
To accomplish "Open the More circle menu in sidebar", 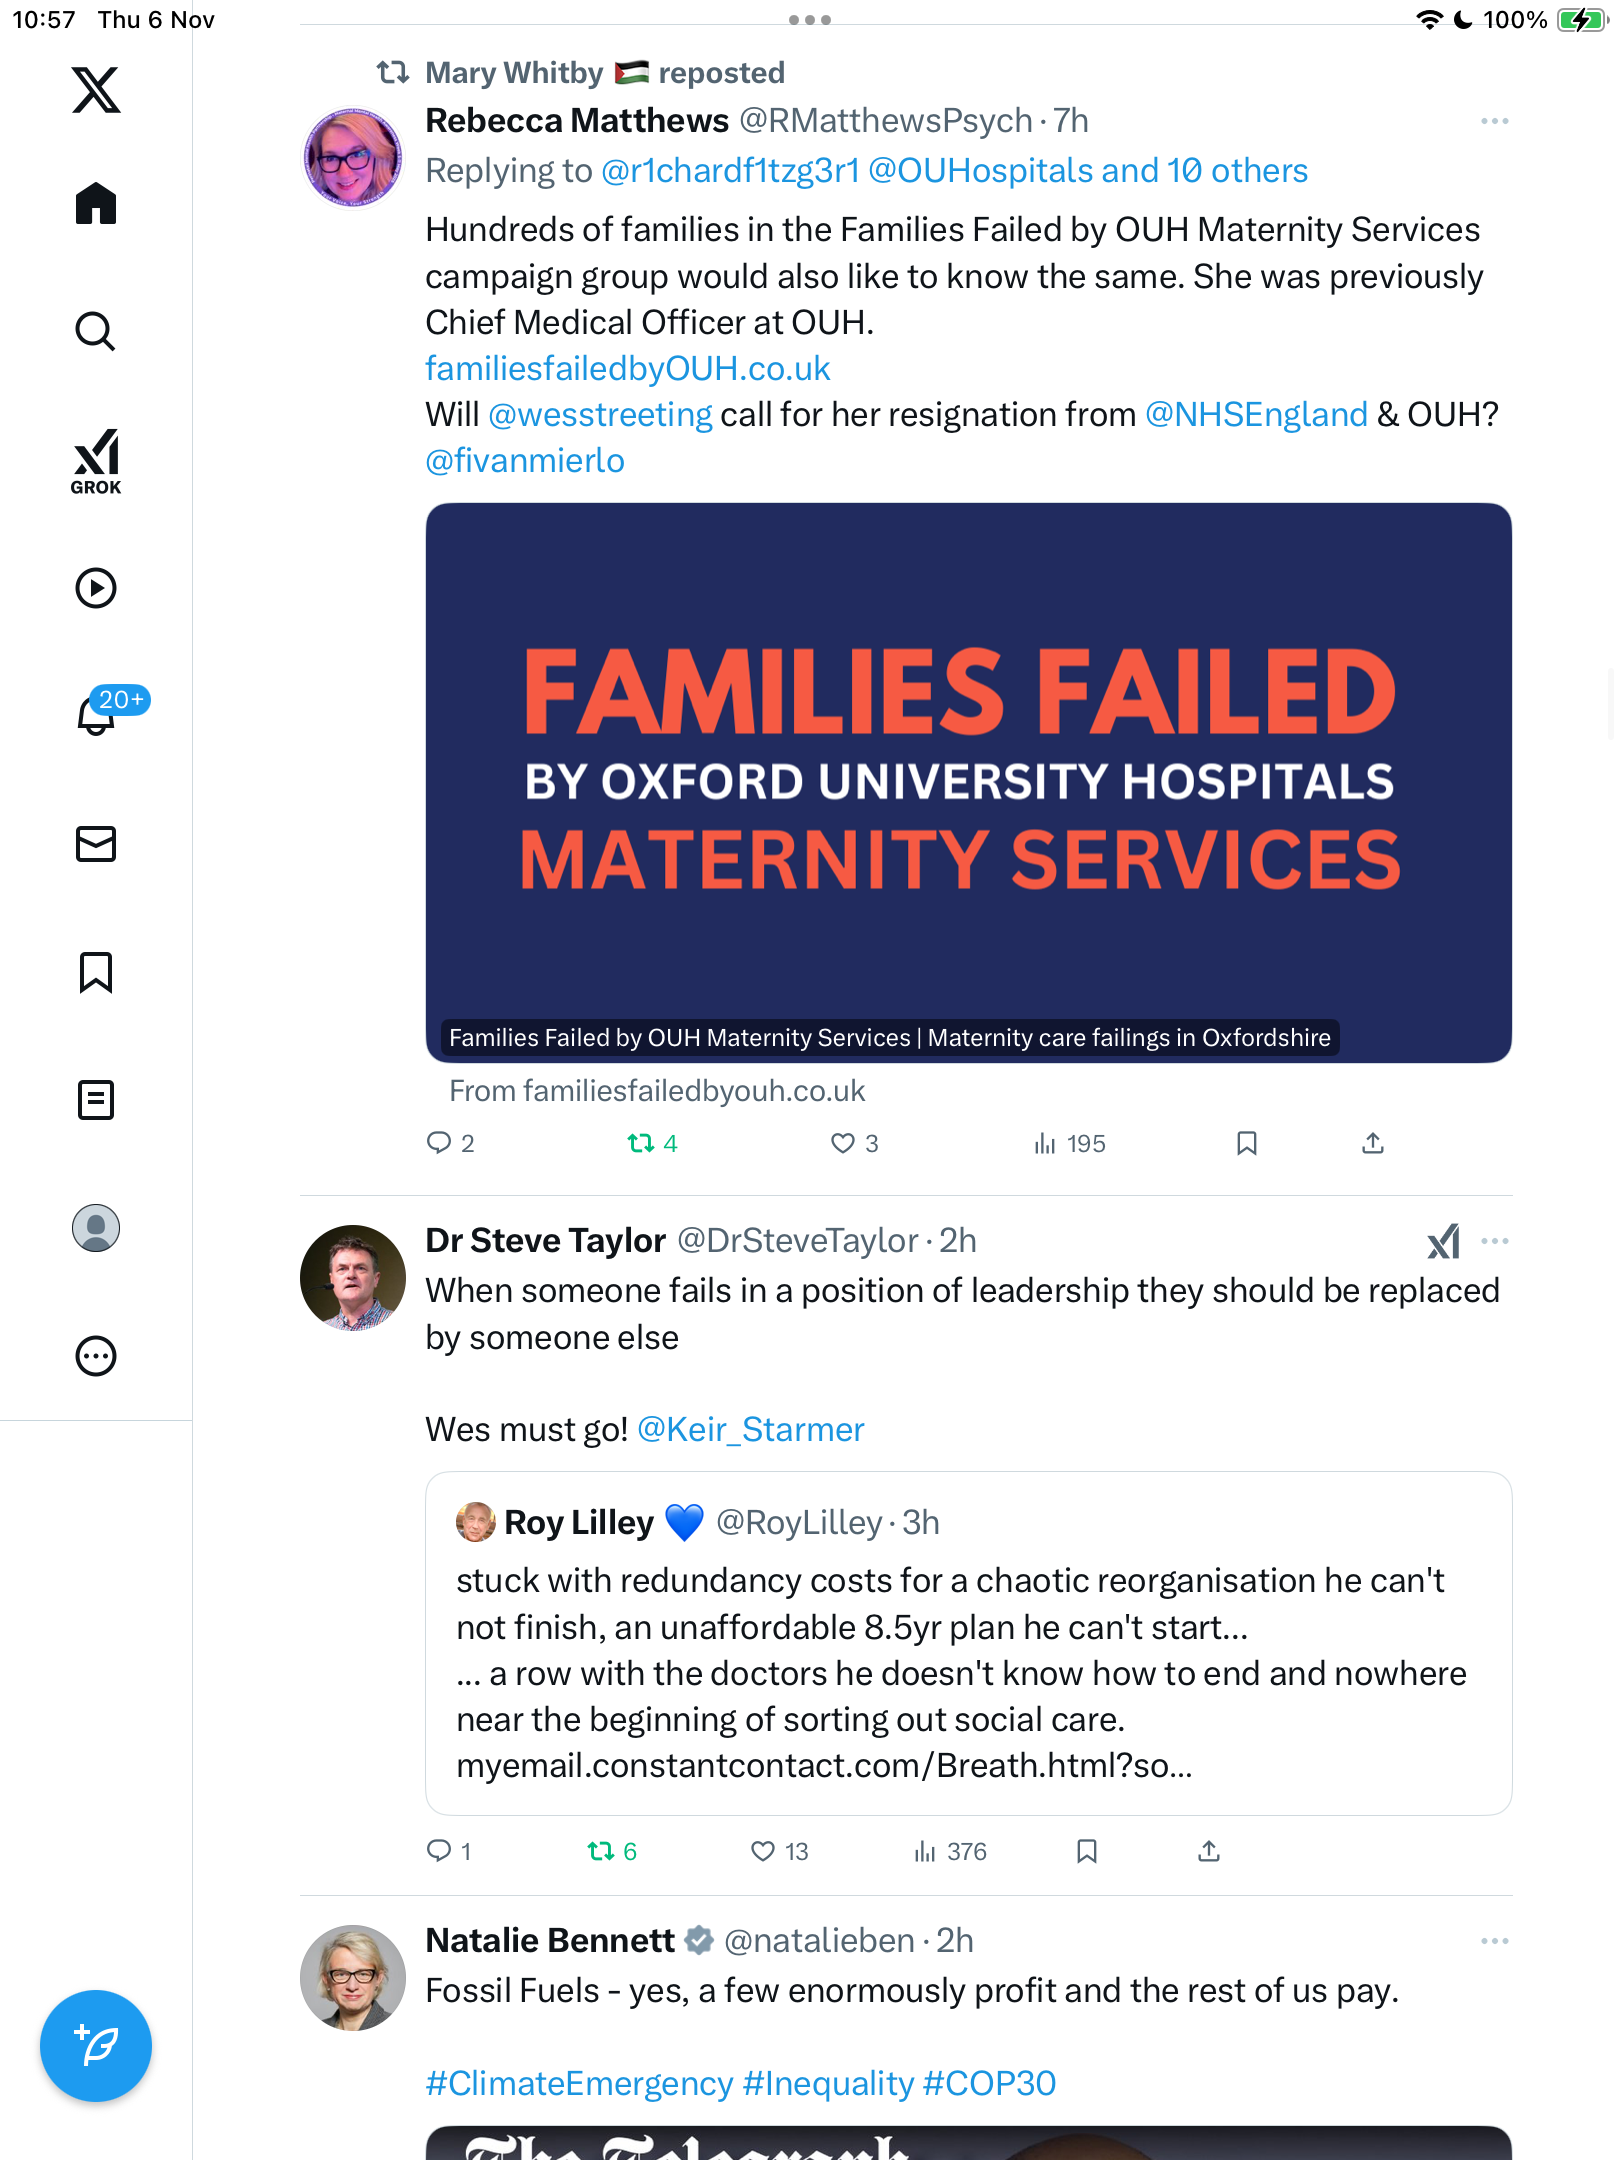I will 96,1356.
